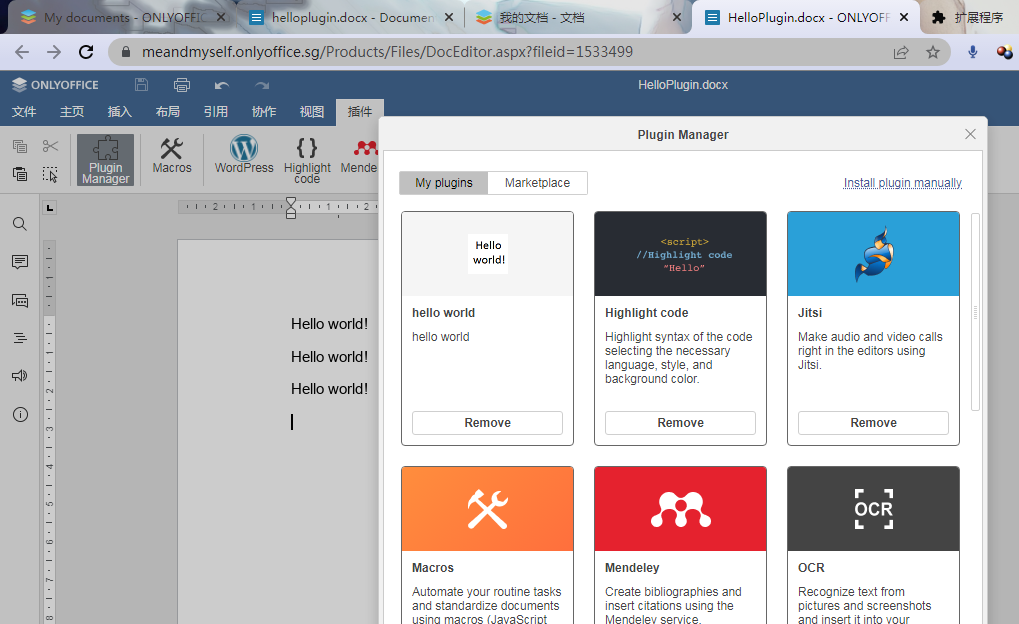This screenshot has width=1019, height=624.
Task: Switch to 扩展程序 browser tab
Action: (968, 18)
